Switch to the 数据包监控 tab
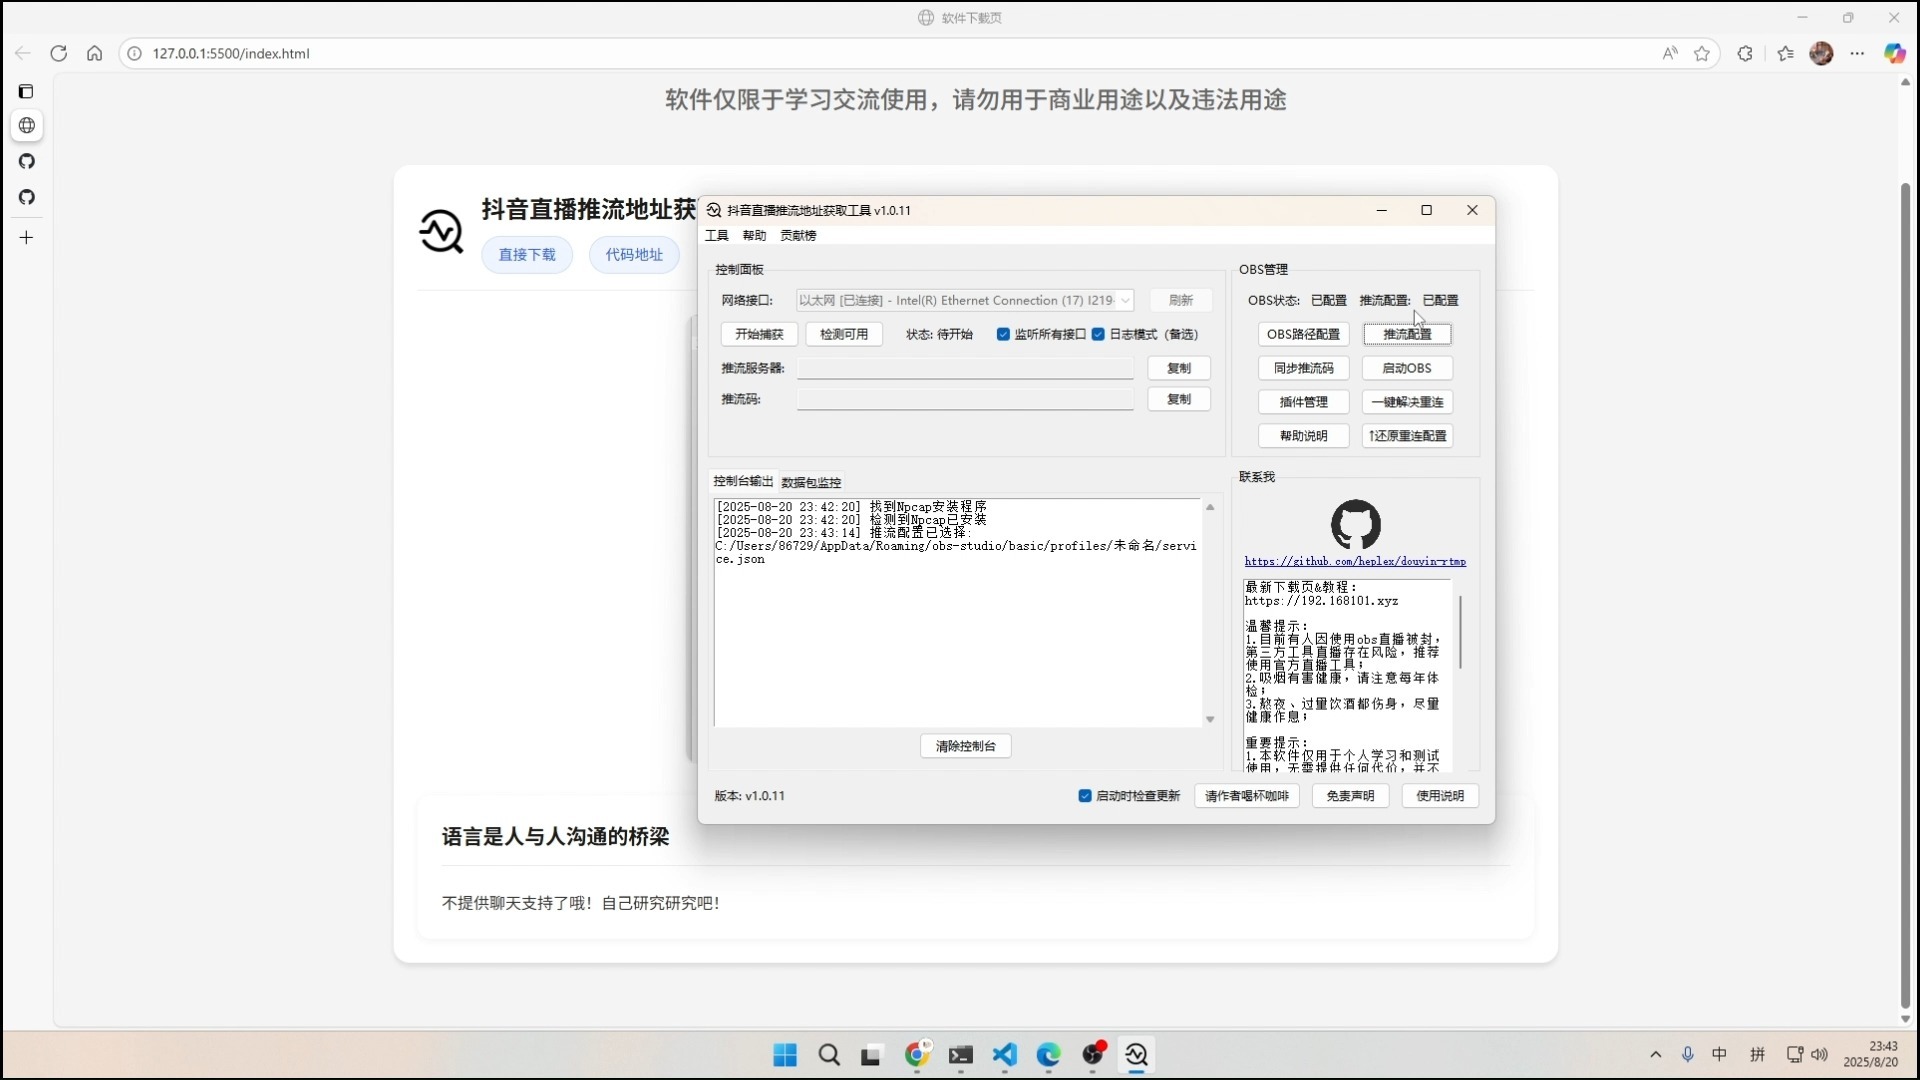This screenshot has height=1080, width=1920. [x=811, y=482]
